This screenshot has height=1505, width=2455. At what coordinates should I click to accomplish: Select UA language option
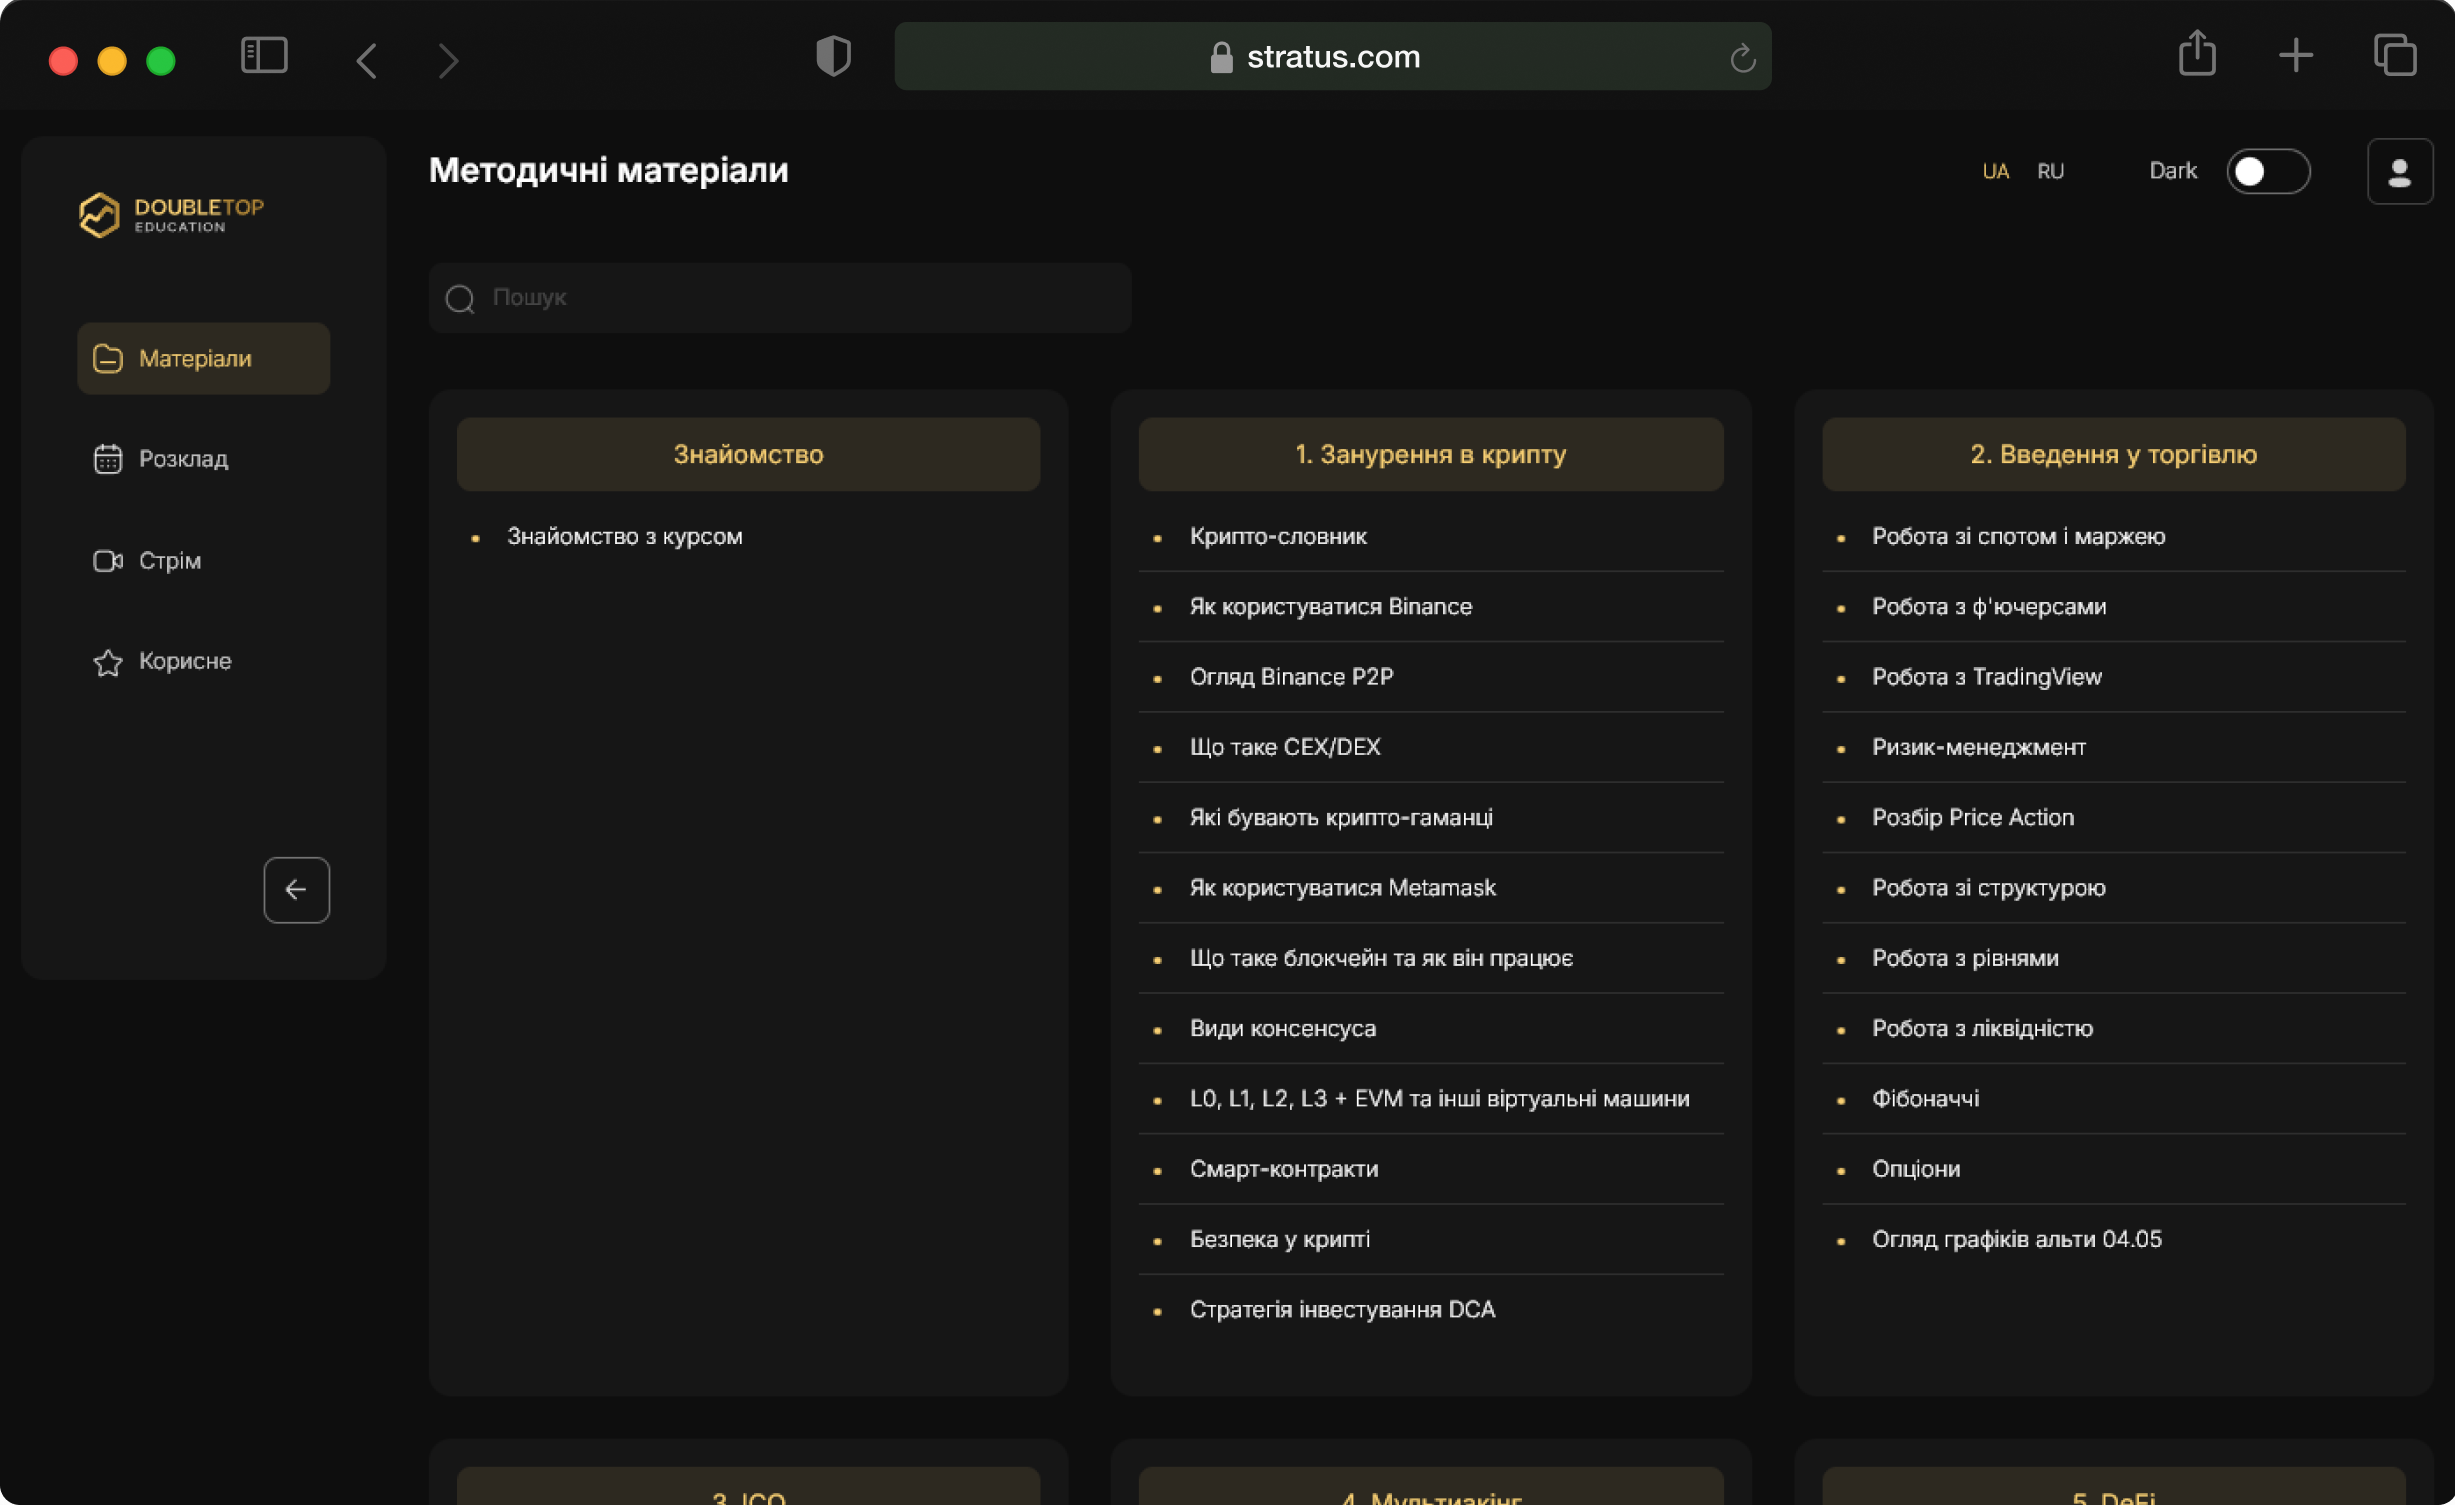coord(1995,172)
